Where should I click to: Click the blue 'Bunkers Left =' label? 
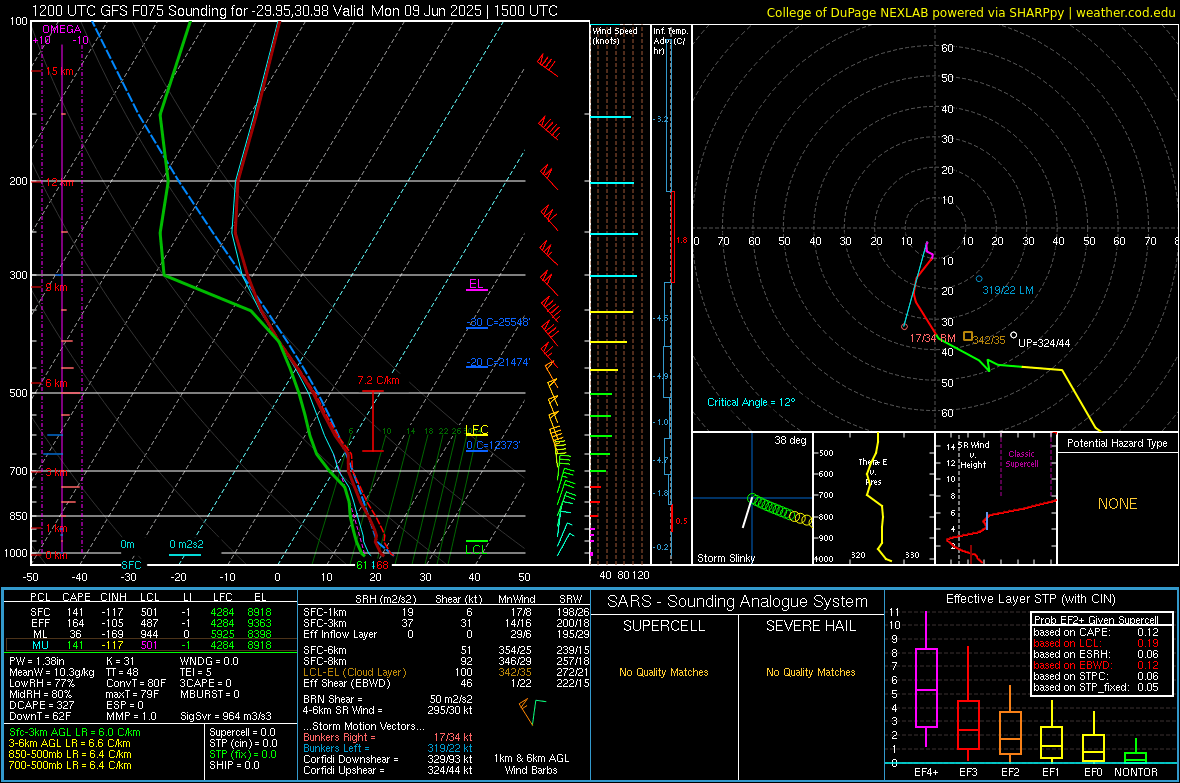point(336,748)
